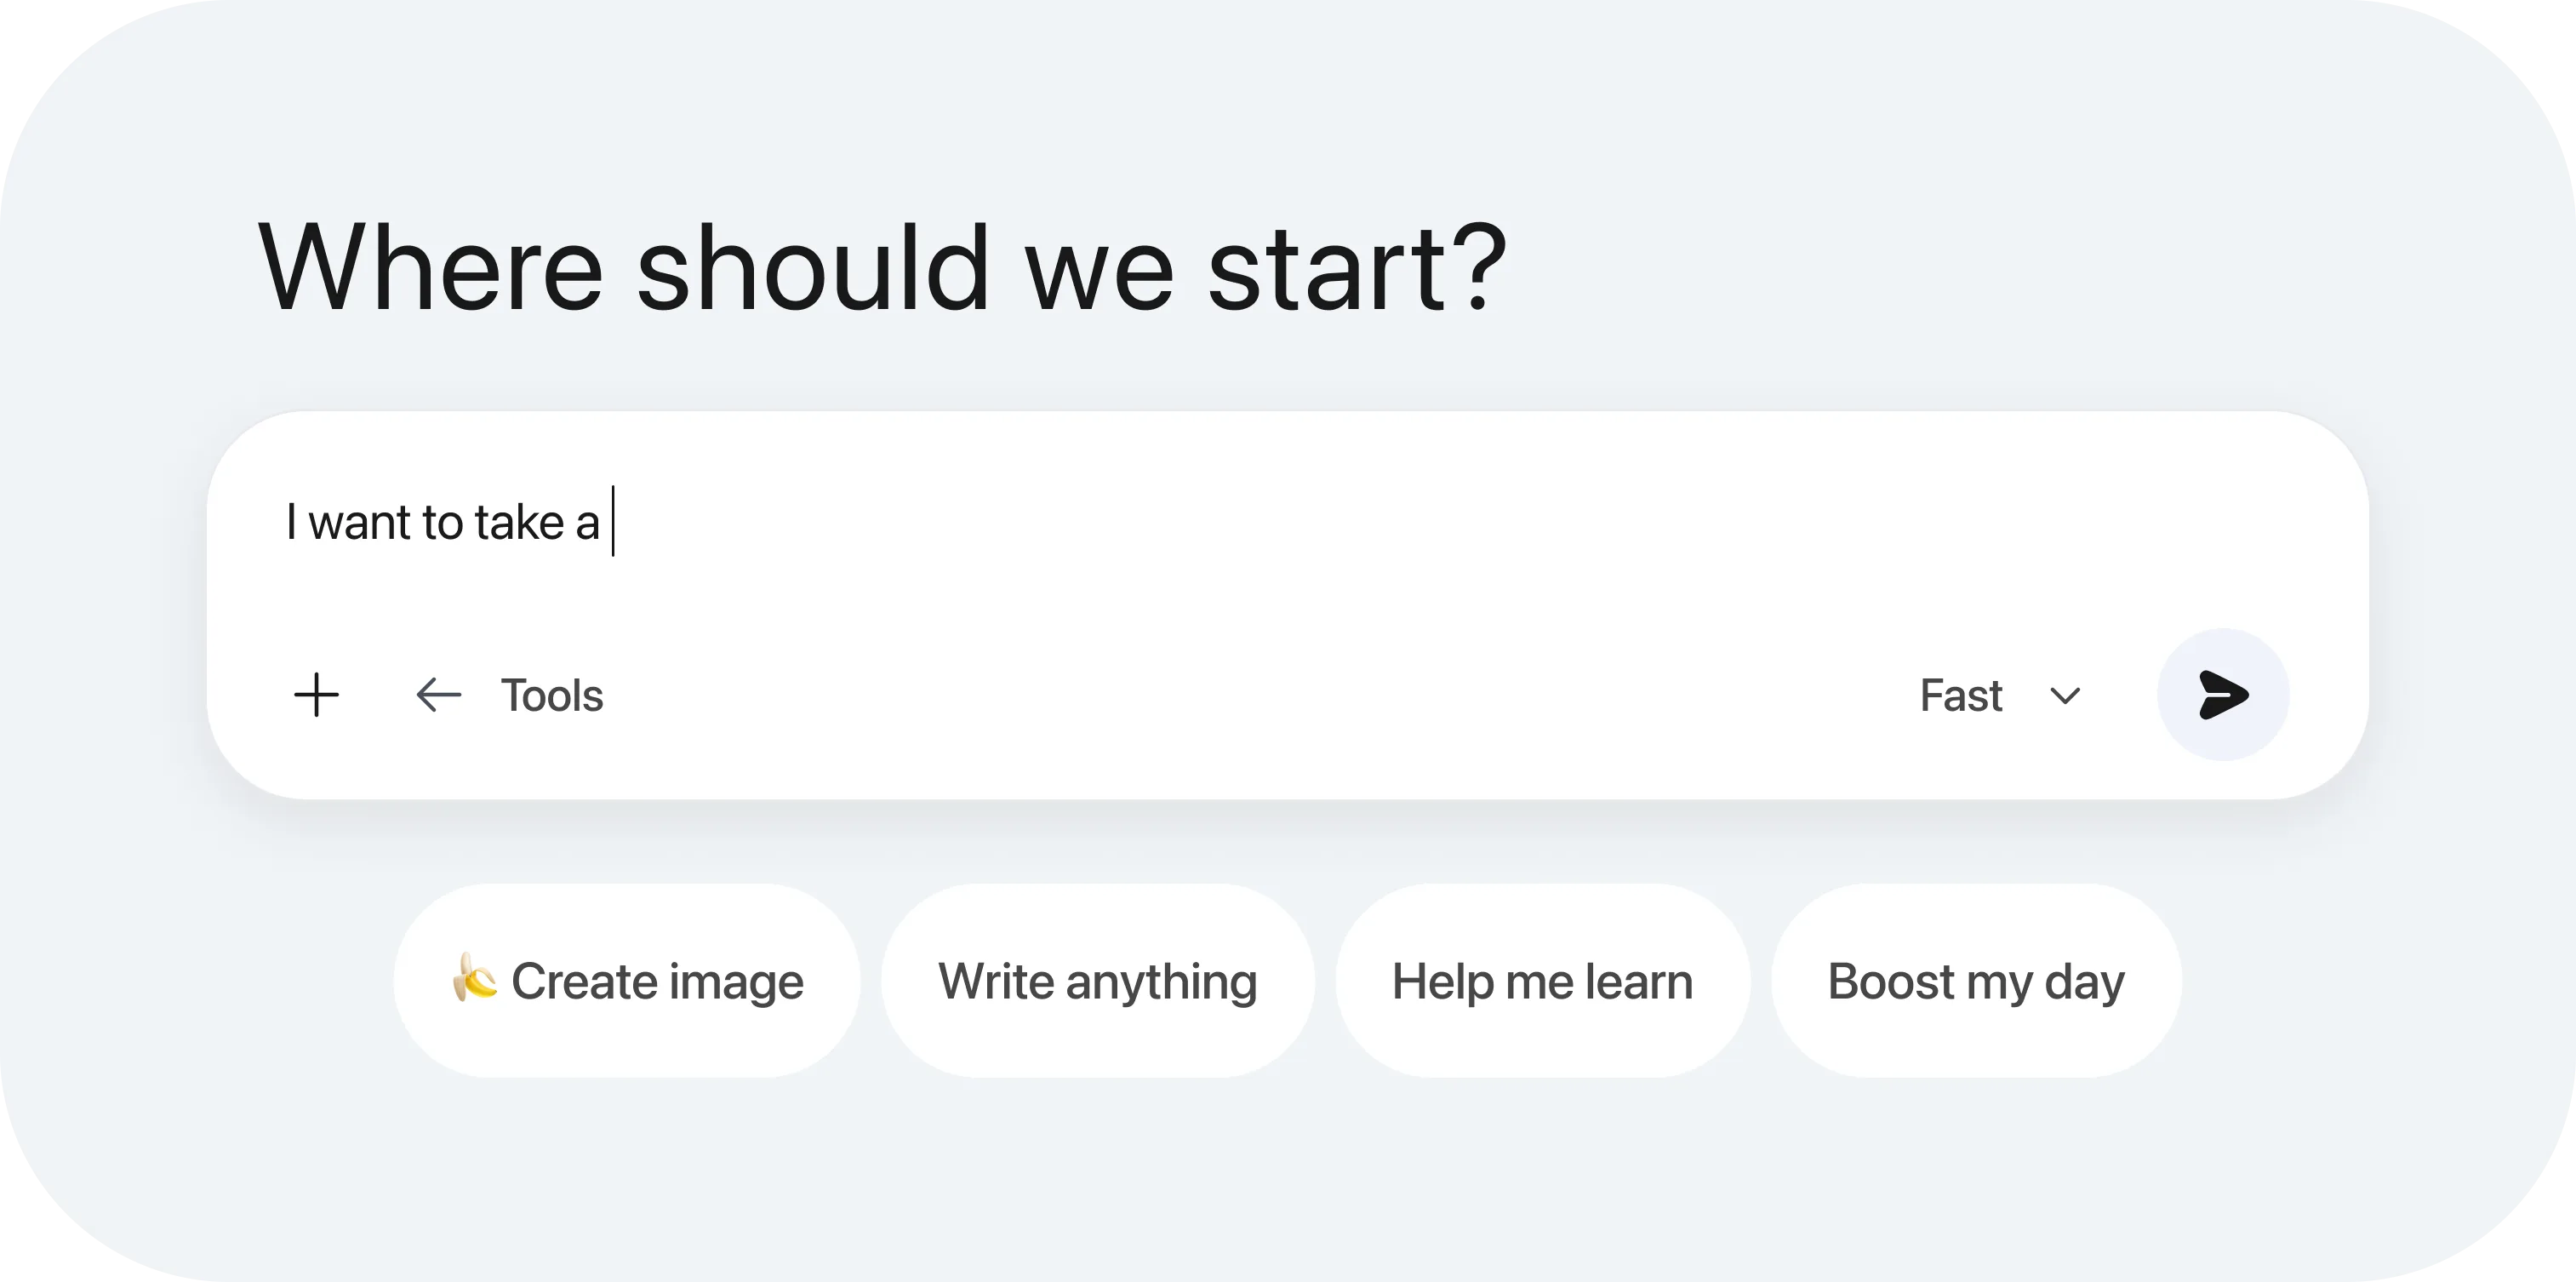This screenshot has width=2576, height=1282.
Task: Expand the chevron next to Fast
Action: (x=2065, y=696)
